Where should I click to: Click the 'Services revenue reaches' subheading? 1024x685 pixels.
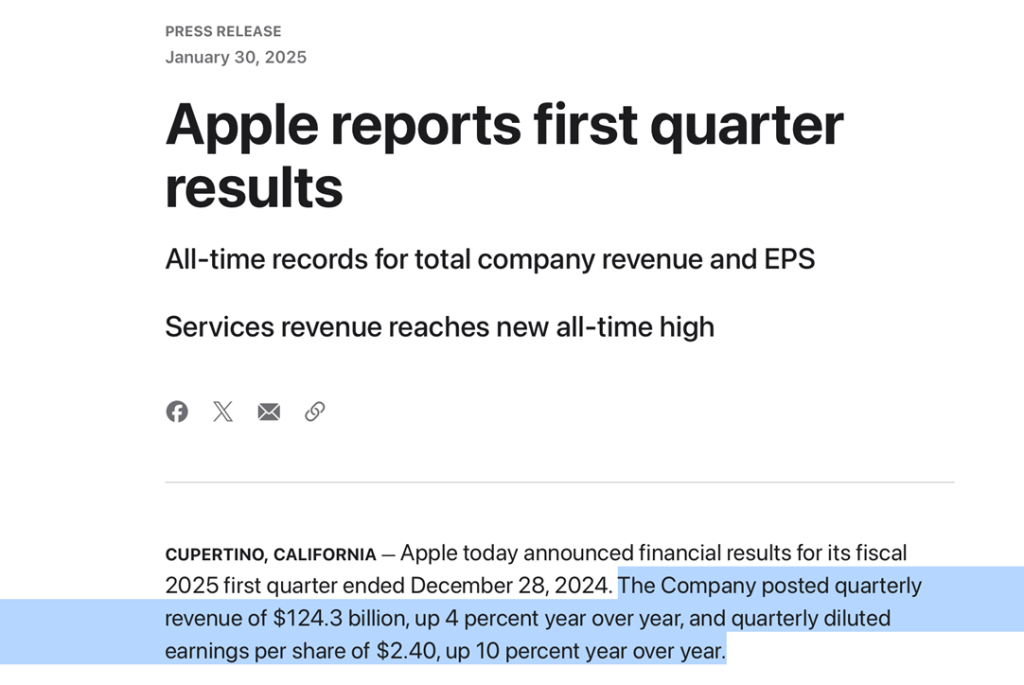tap(439, 326)
